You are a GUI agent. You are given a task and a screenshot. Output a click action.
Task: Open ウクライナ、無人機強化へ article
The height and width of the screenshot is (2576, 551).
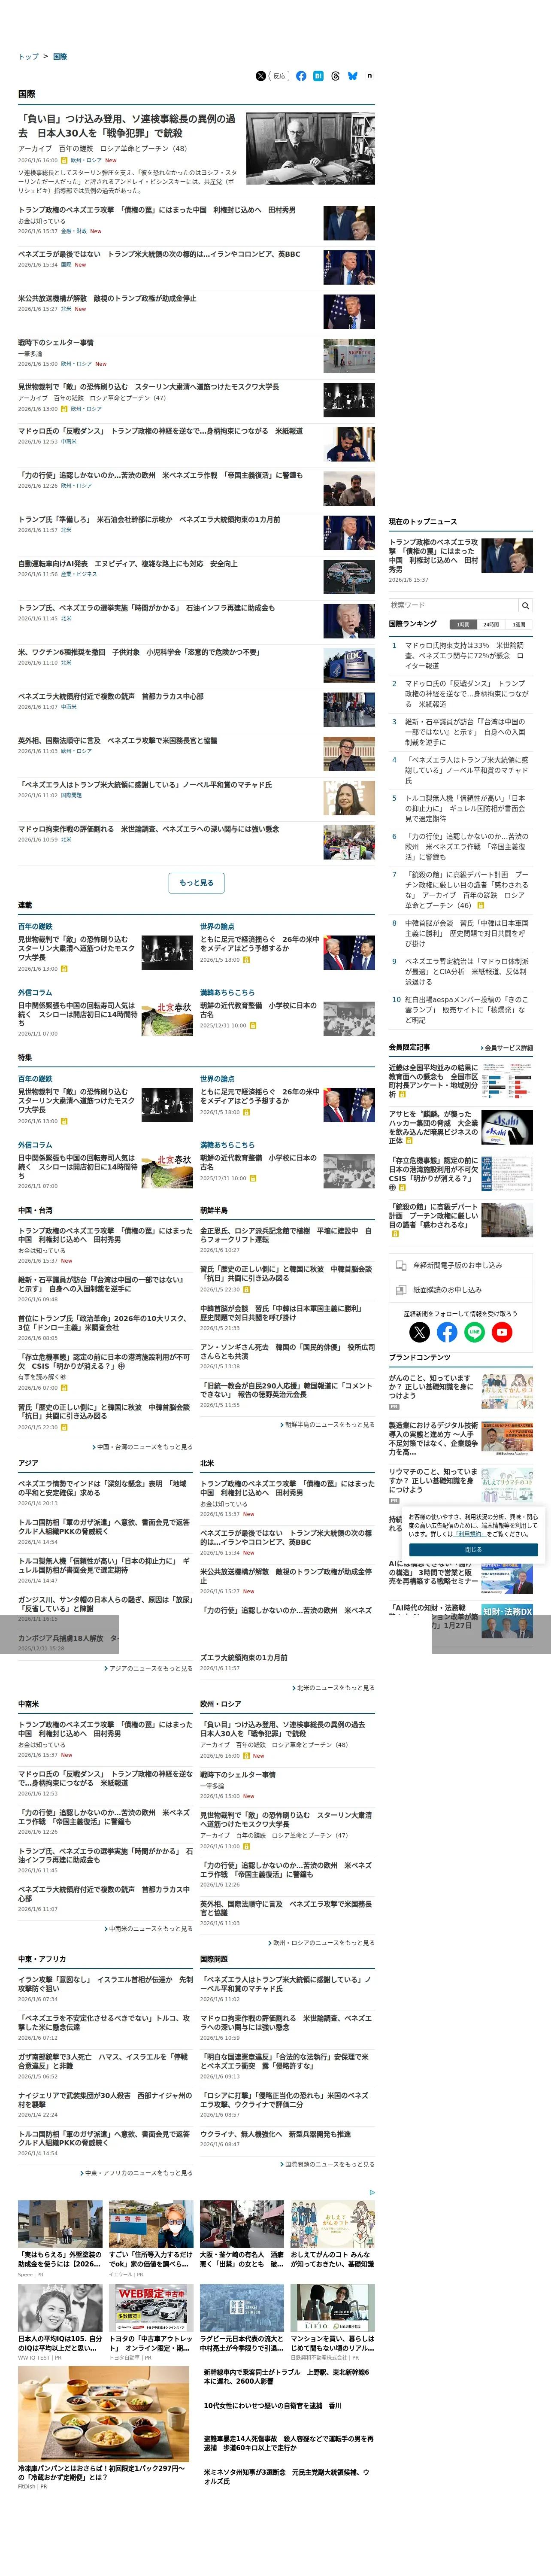coord(275,2133)
